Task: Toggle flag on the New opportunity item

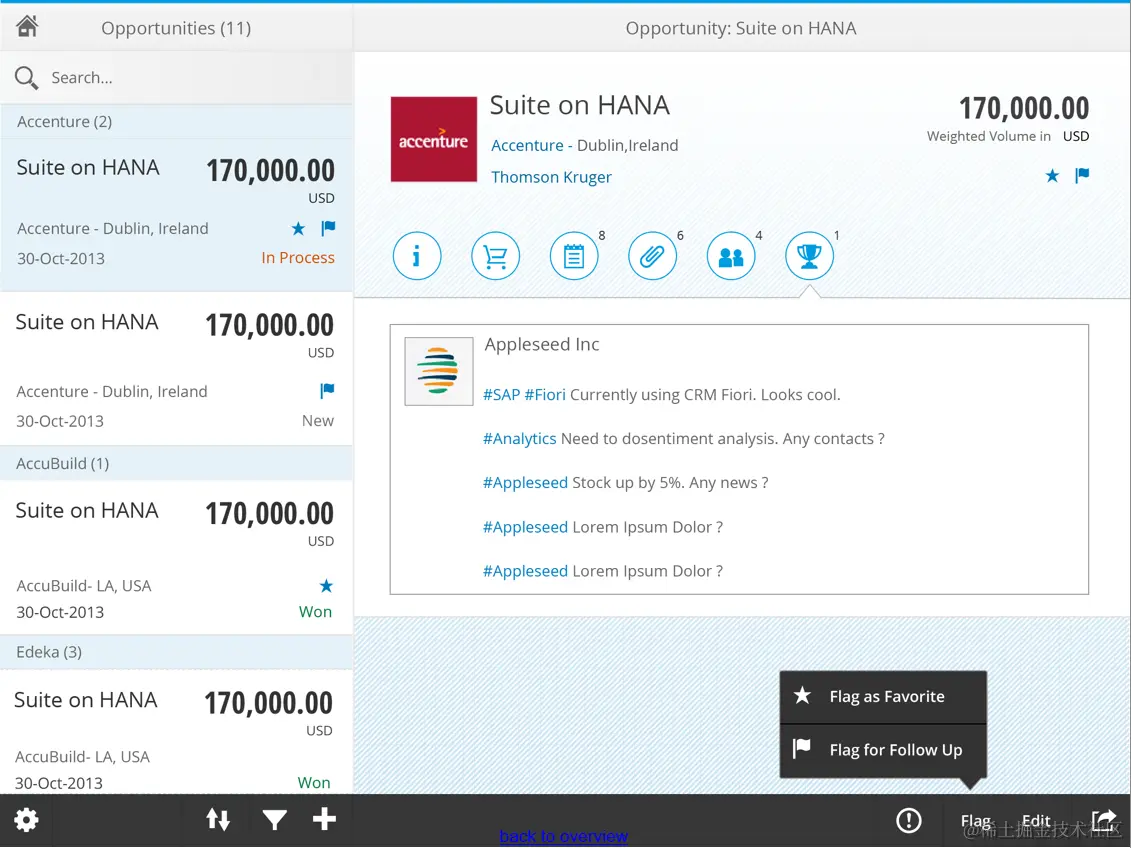Action: coord(327,391)
